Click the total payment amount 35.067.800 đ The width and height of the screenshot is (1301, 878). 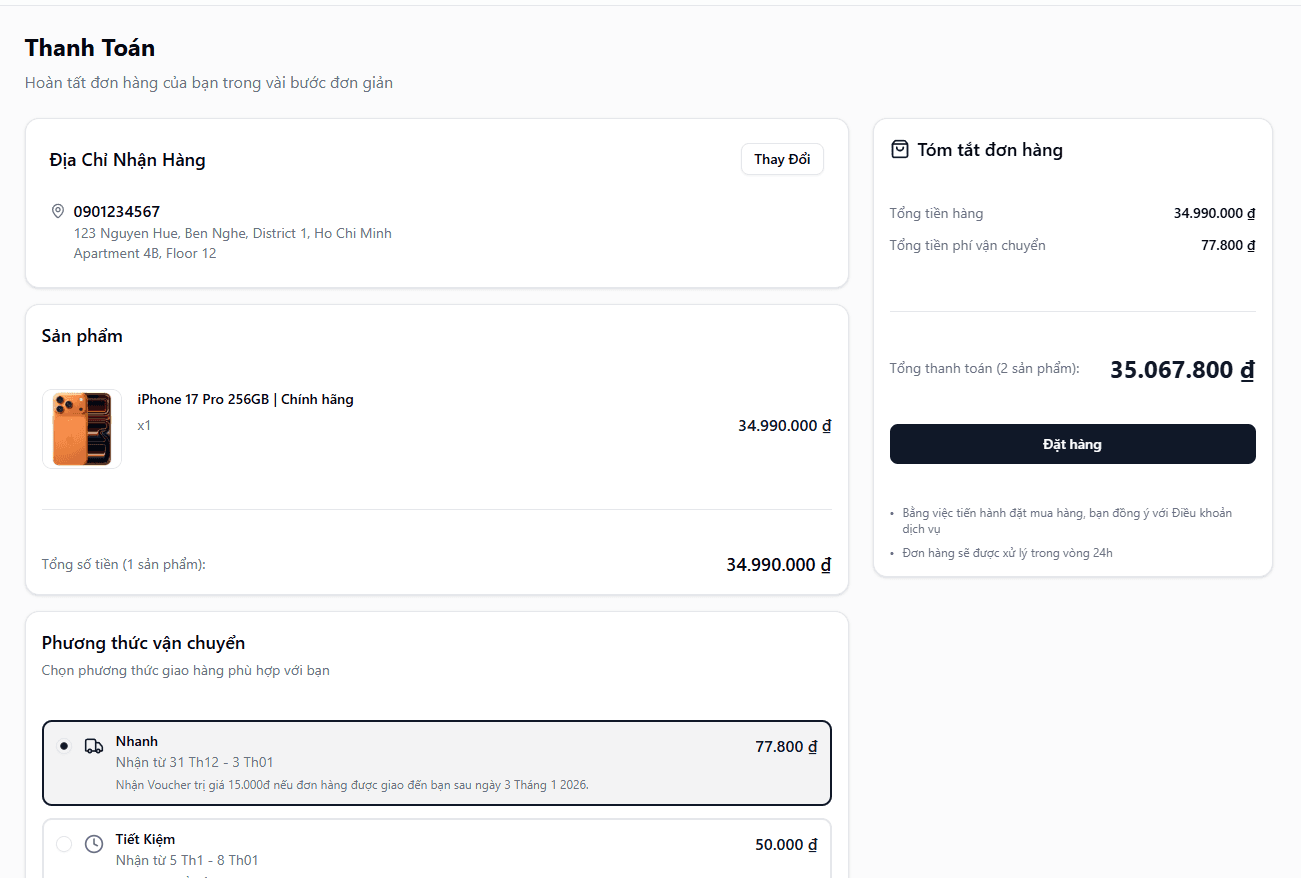pyautogui.click(x=1181, y=369)
